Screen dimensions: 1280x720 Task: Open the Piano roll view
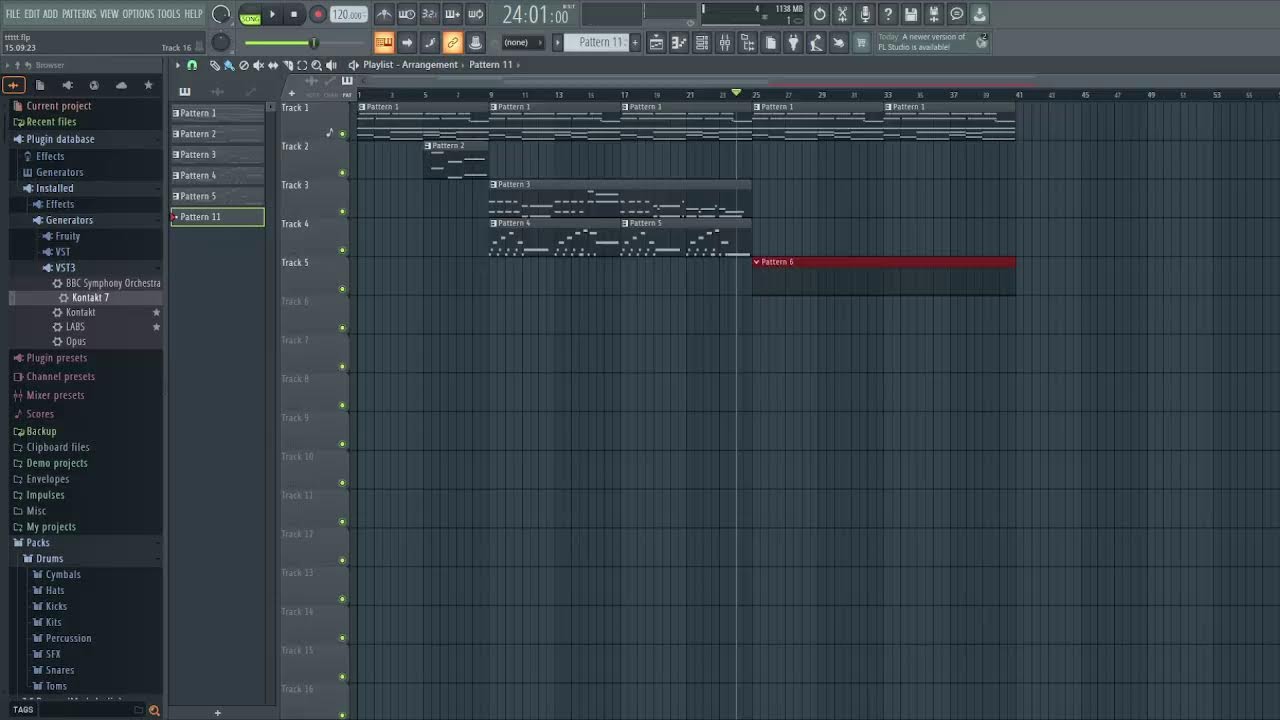click(679, 42)
